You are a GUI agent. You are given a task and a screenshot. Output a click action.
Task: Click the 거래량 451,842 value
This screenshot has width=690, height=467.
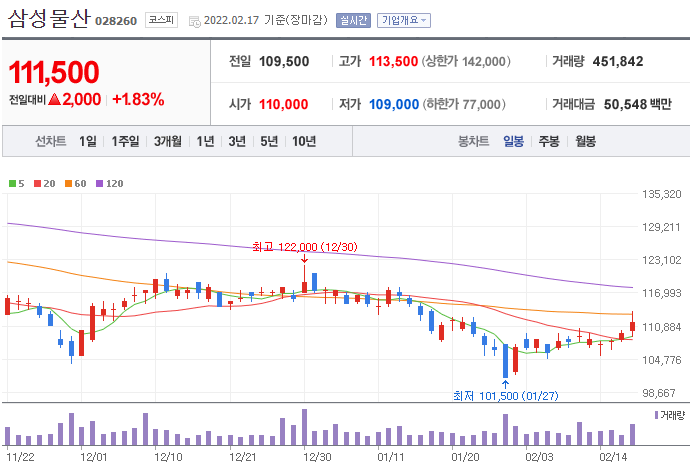[x=618, y=61]
